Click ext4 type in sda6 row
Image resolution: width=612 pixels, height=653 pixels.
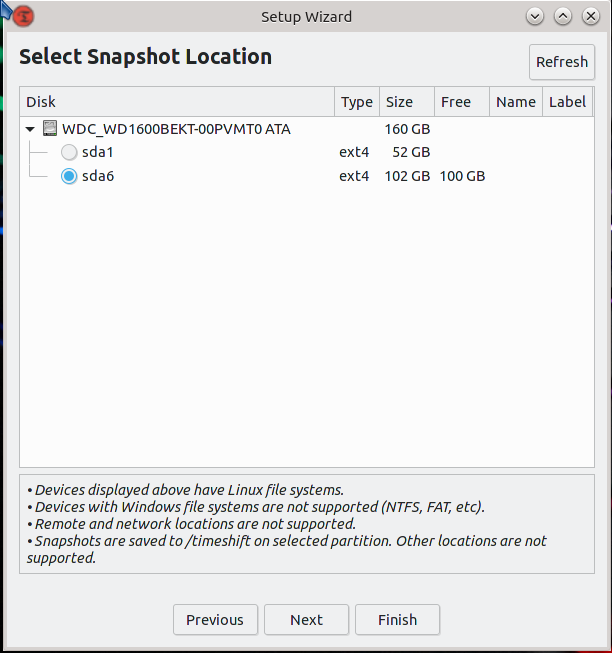click(354, 176)
